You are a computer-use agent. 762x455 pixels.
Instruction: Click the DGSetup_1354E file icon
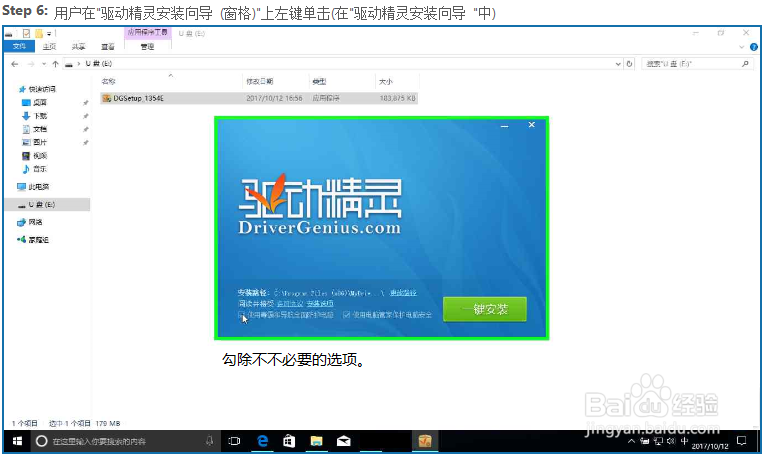coord(106,98)
